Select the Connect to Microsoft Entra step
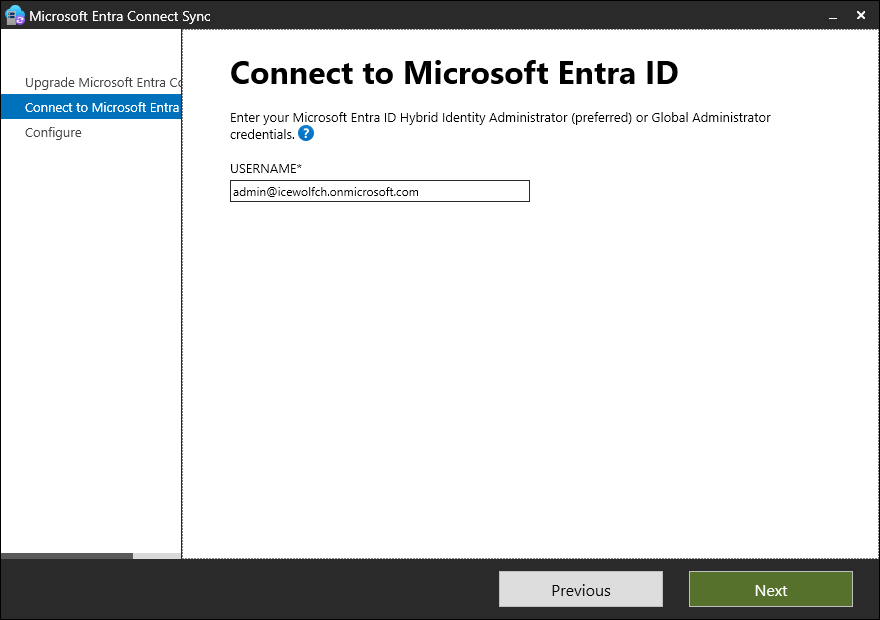The image size is (880, 620). coord(91,107)
